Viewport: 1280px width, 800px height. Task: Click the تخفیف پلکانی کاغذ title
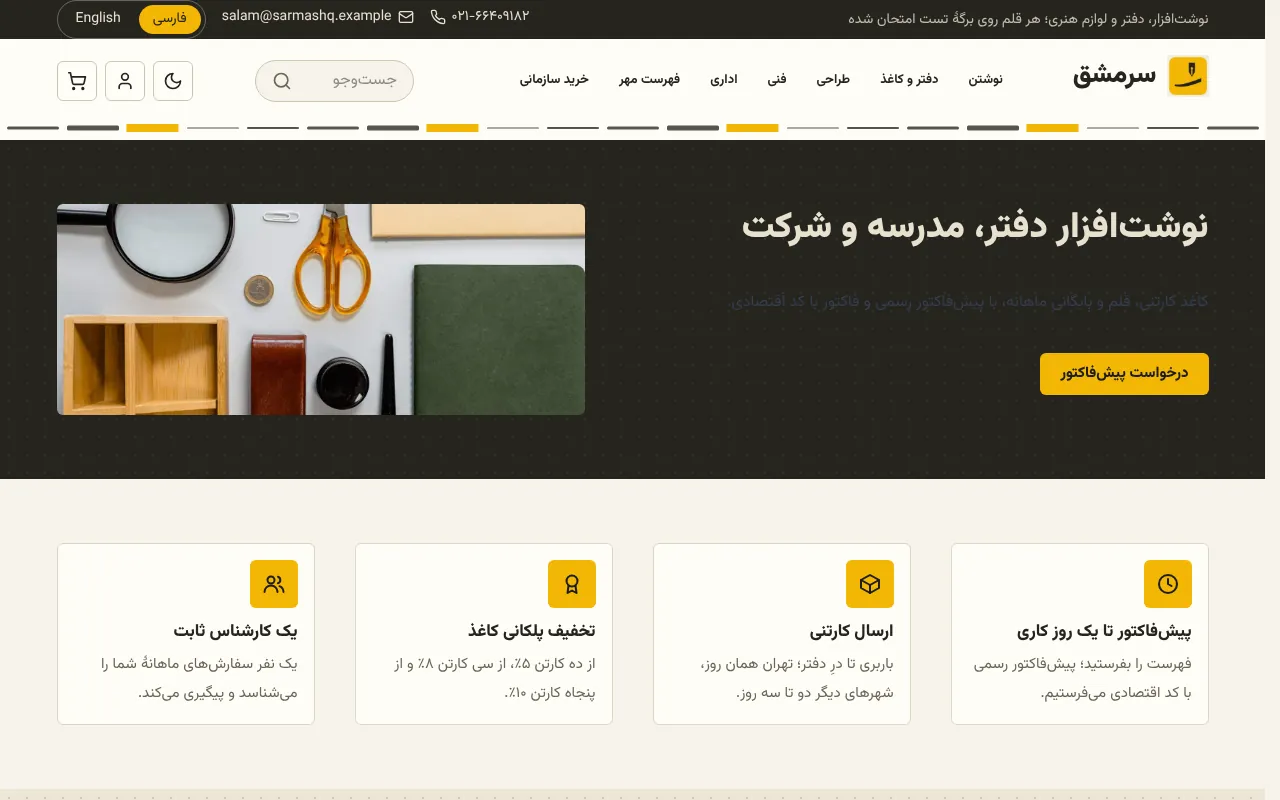pos(531,632)
